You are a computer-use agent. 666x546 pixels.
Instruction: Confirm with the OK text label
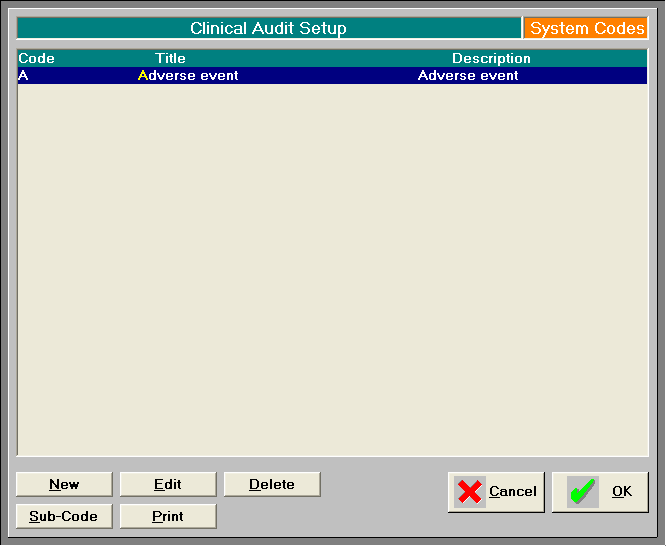(622, 491)
